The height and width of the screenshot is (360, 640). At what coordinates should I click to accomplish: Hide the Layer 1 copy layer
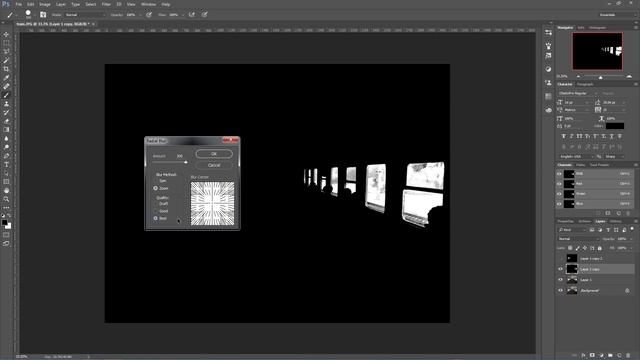(560, 269)
